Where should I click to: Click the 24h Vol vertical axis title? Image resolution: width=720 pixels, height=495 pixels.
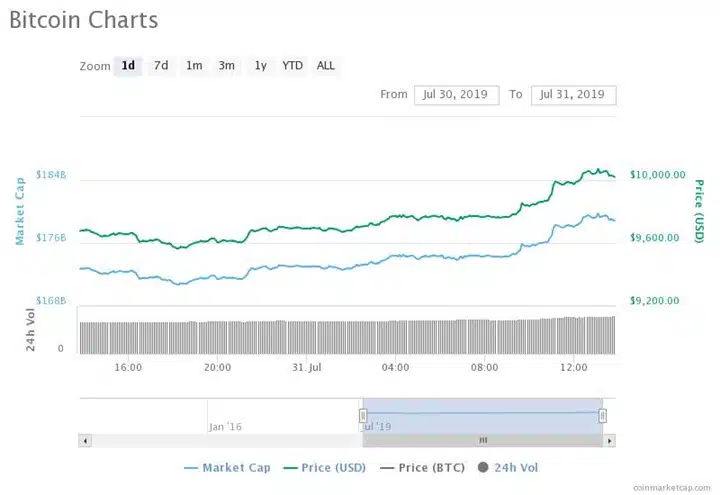30,330
